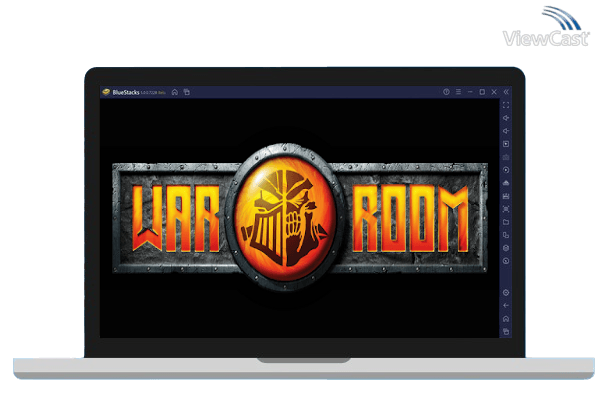Click the BlueStacks logo in title bar
The height and width of the screenshot is (414, 602).
(106, 92)
